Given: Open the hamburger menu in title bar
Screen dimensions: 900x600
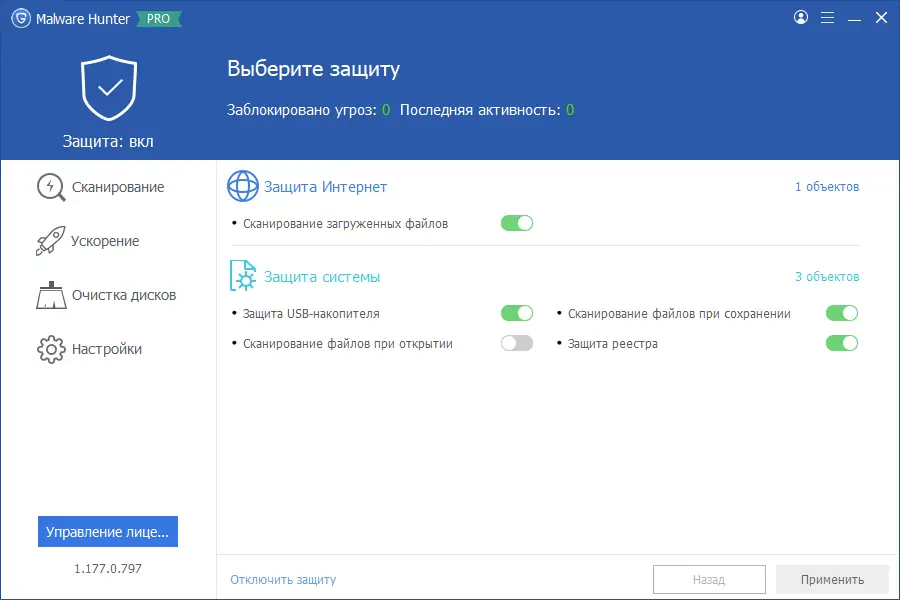Looking at the screenshot, I should point(827,18).
